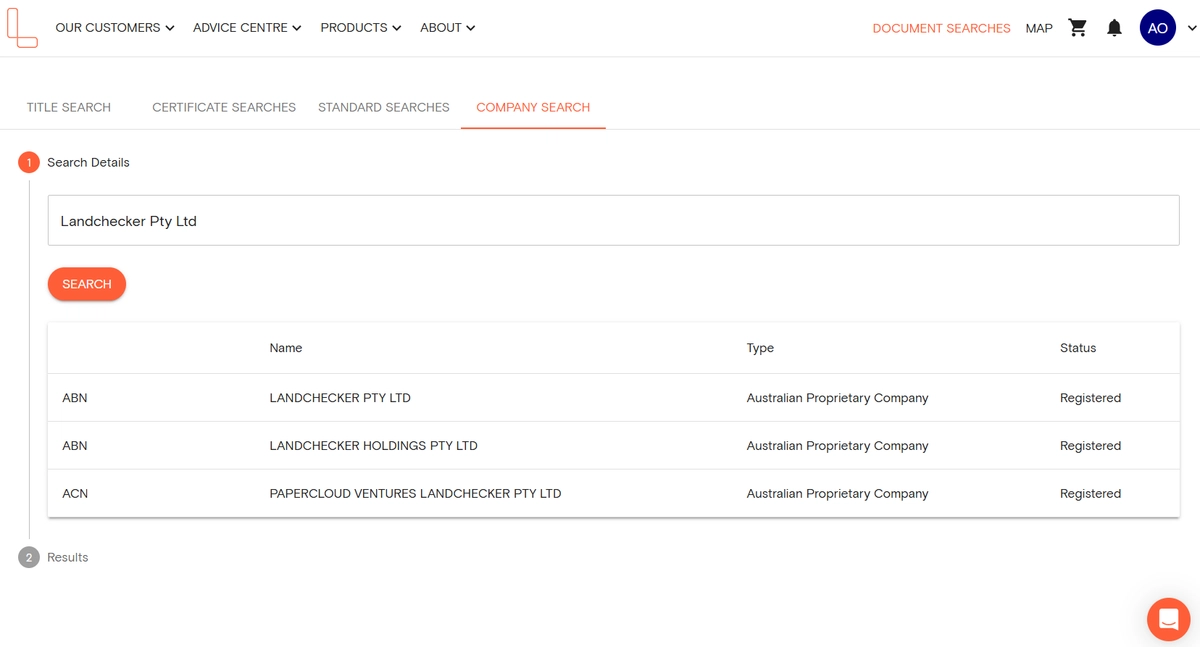Switch to the STANDARD SEARCHES tab
Viewport: 1200px width, 647px height.
coord(383,107)
